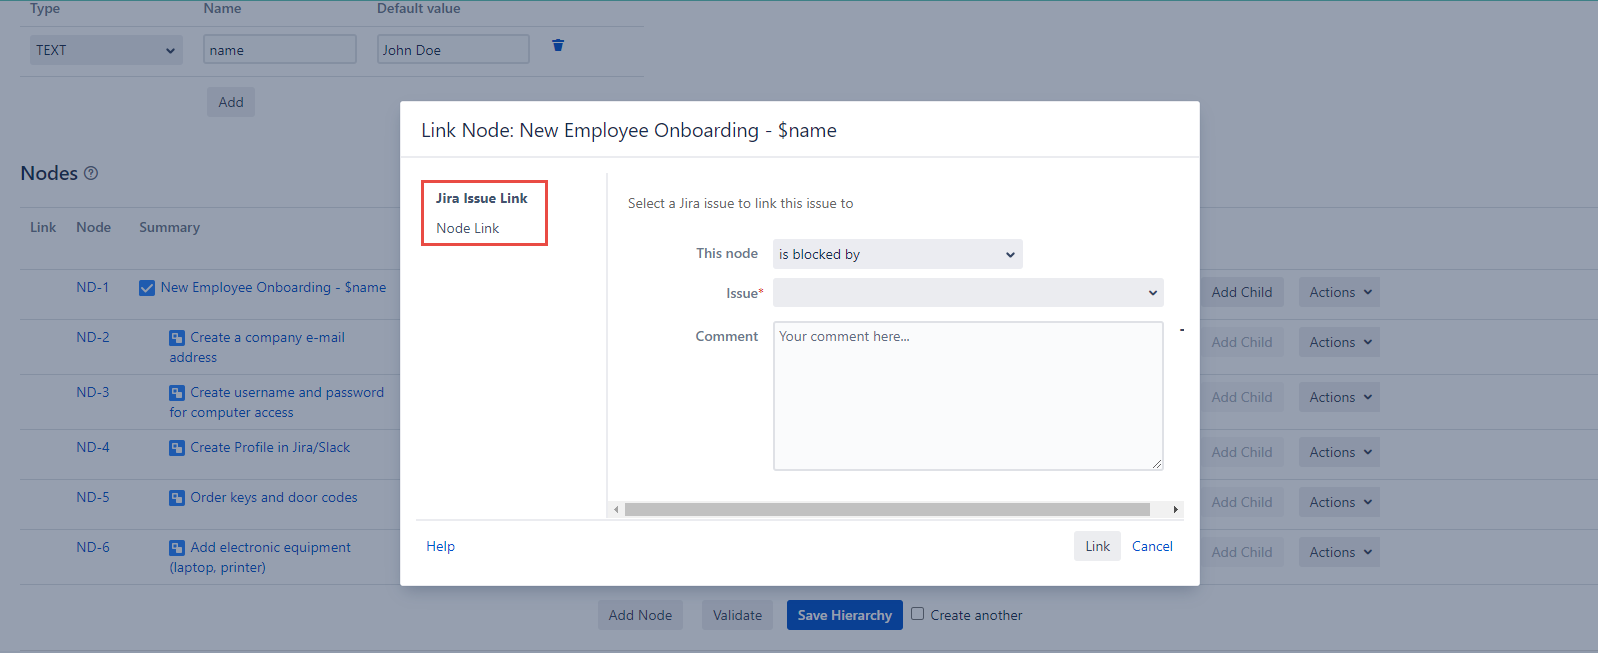The height and width of the screenshot is (653, 1598).
Task: Switch to the Node Link tab
Action: coord(467,228)
